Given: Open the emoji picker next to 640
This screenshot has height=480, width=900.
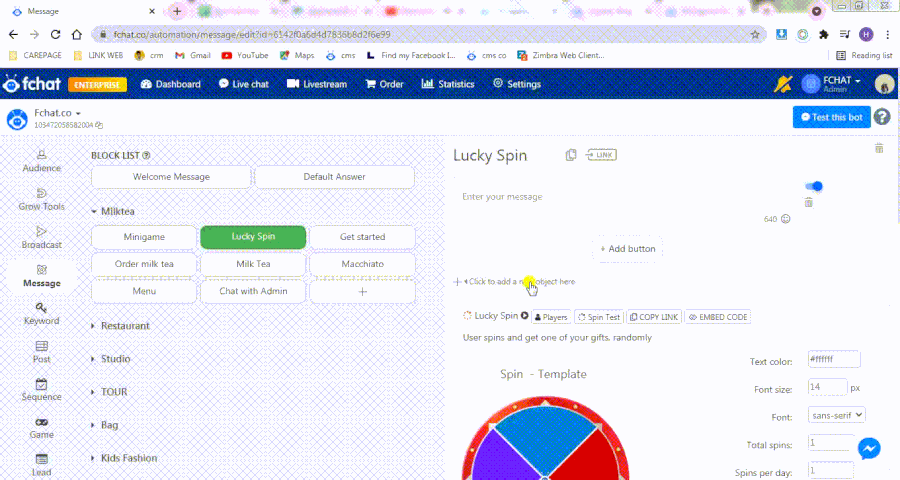Looking at the screenshot, I should (x=786, y=219).
